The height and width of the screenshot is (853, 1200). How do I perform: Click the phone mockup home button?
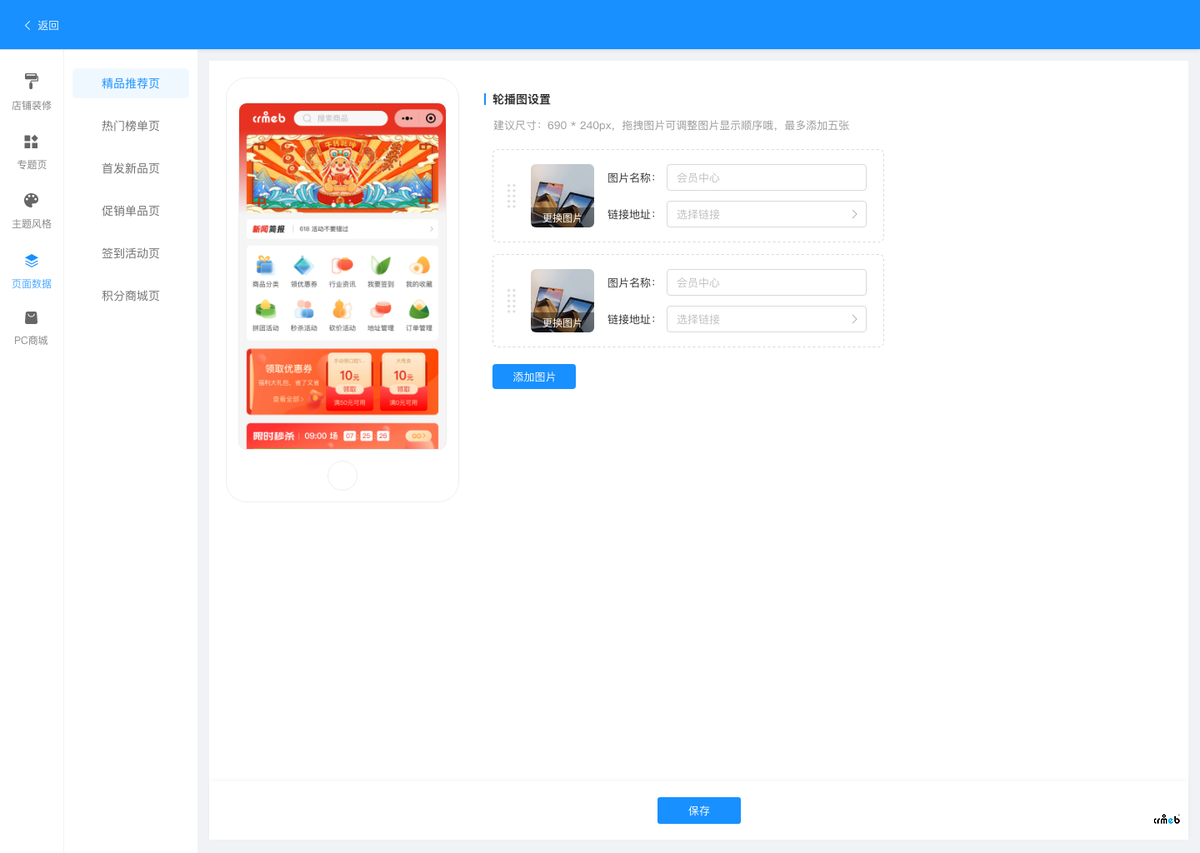tap(342, 476)
